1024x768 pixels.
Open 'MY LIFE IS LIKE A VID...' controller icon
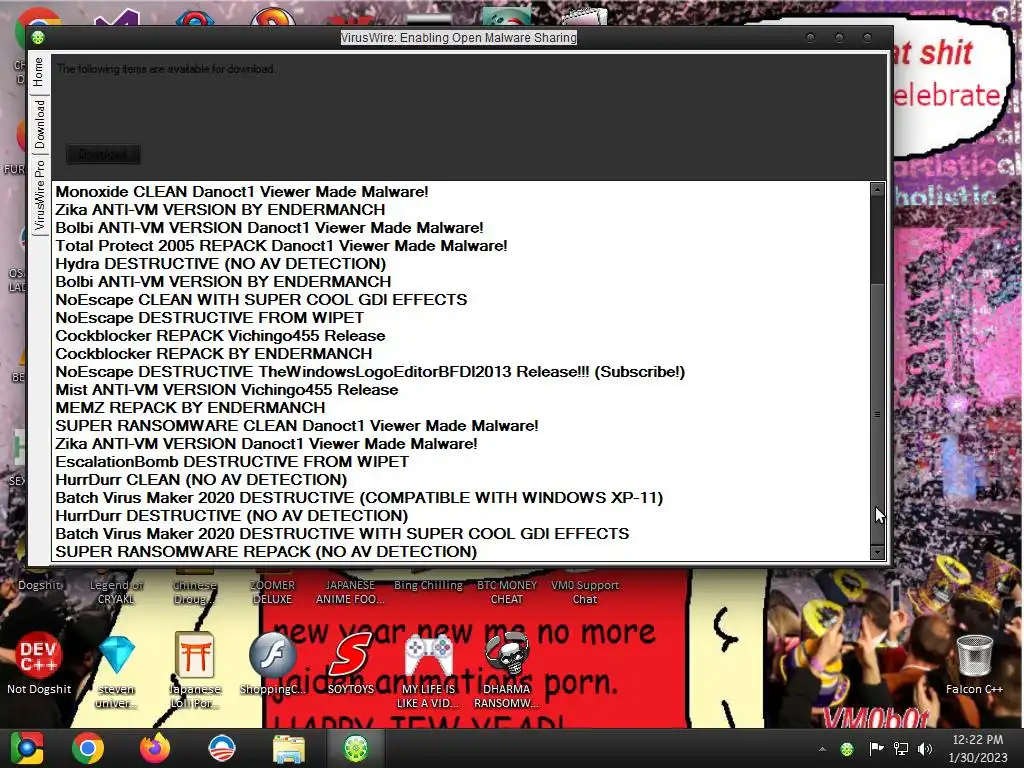click(428, 669)
